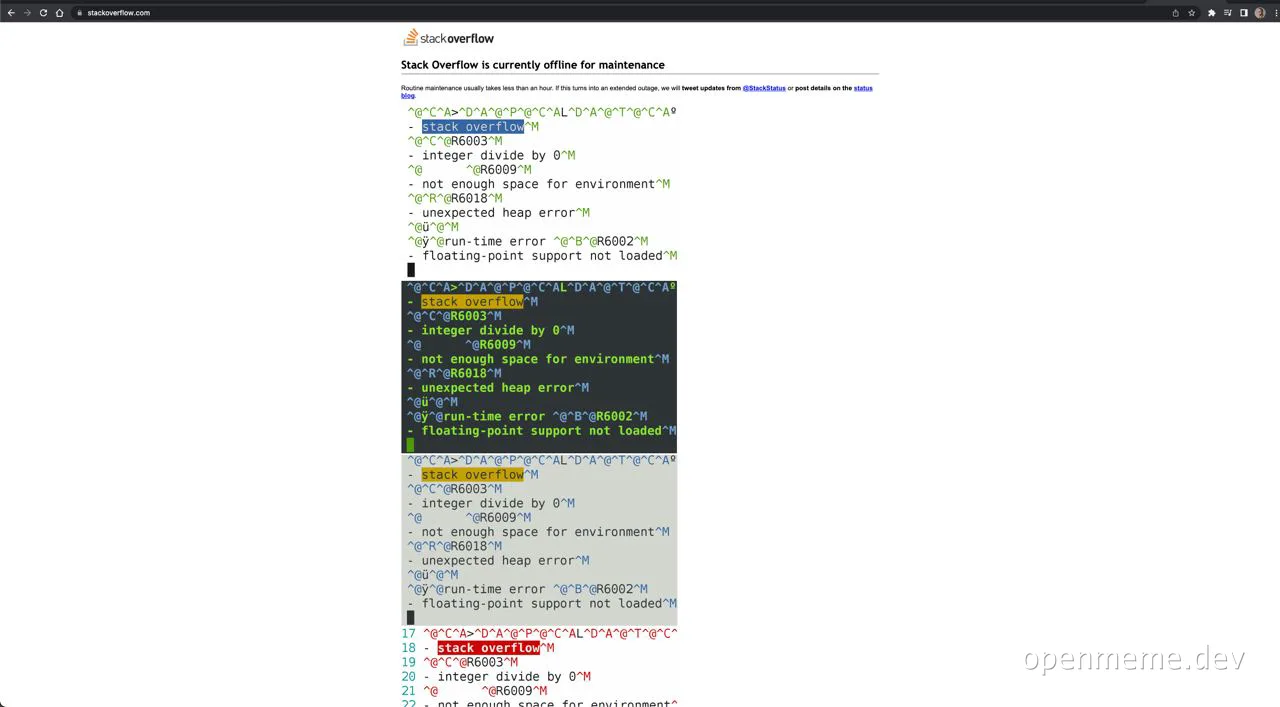View site info via the padlock icon

(79, 13)
